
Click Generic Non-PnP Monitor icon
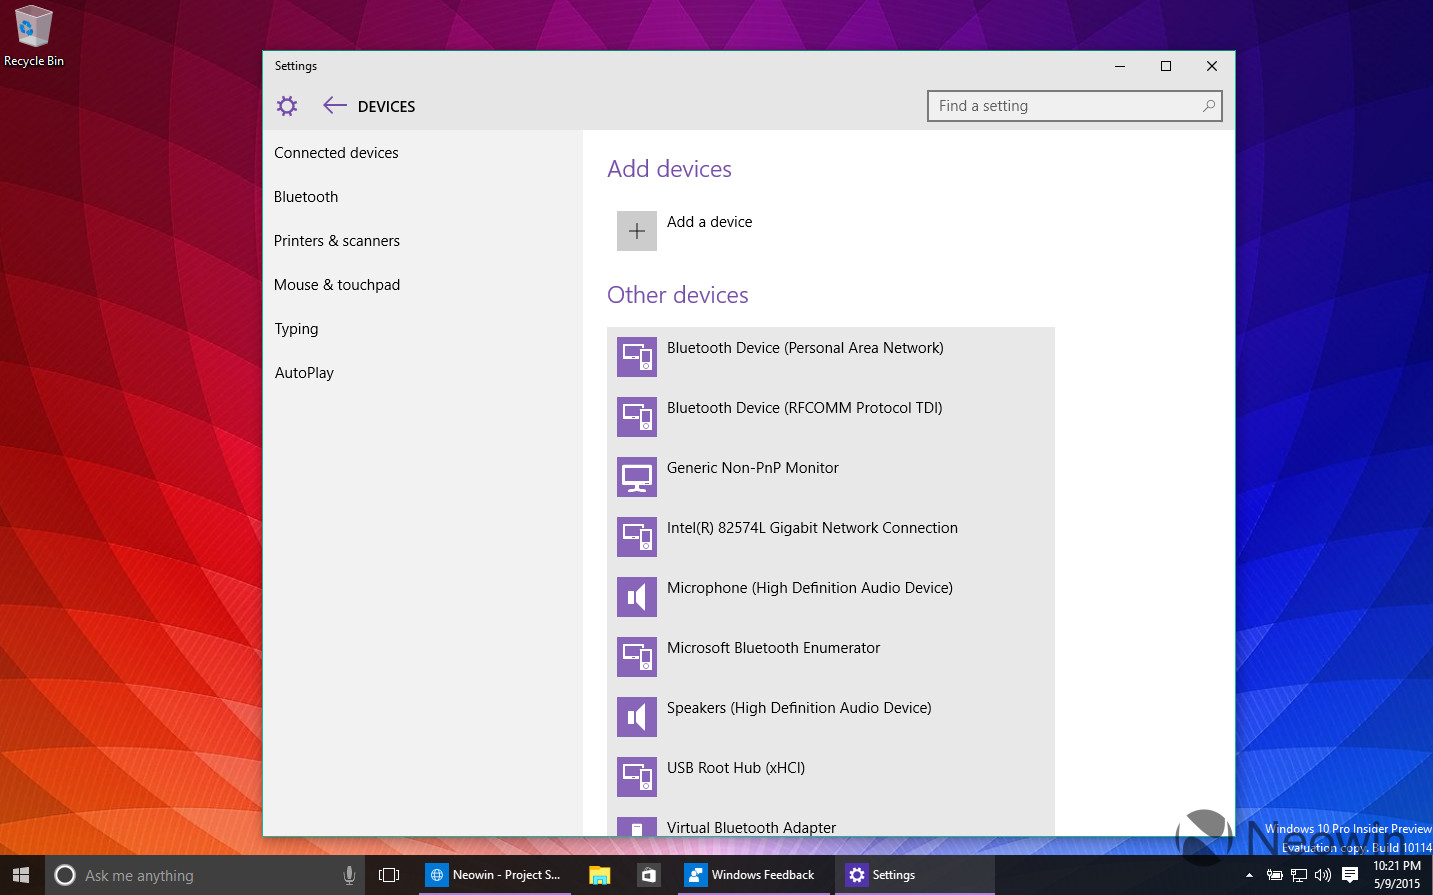click(x=637, y=477)
